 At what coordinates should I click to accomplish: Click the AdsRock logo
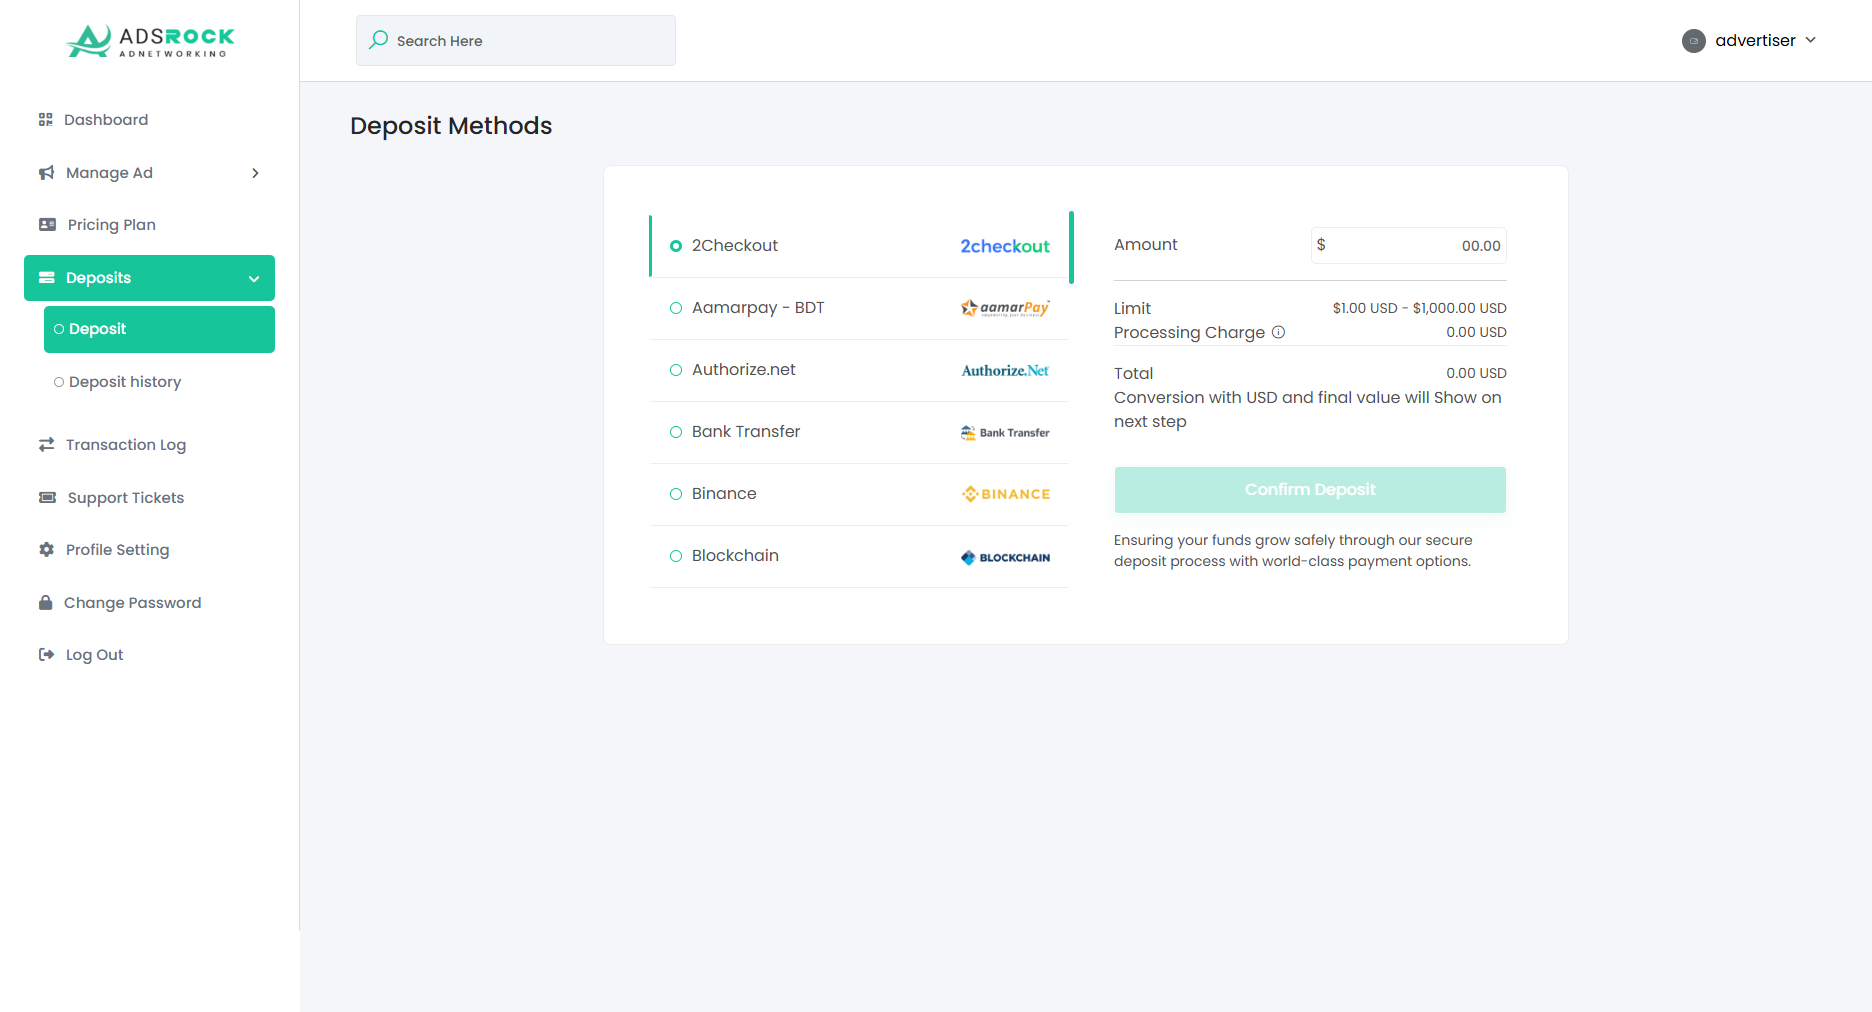coord(148,41)
